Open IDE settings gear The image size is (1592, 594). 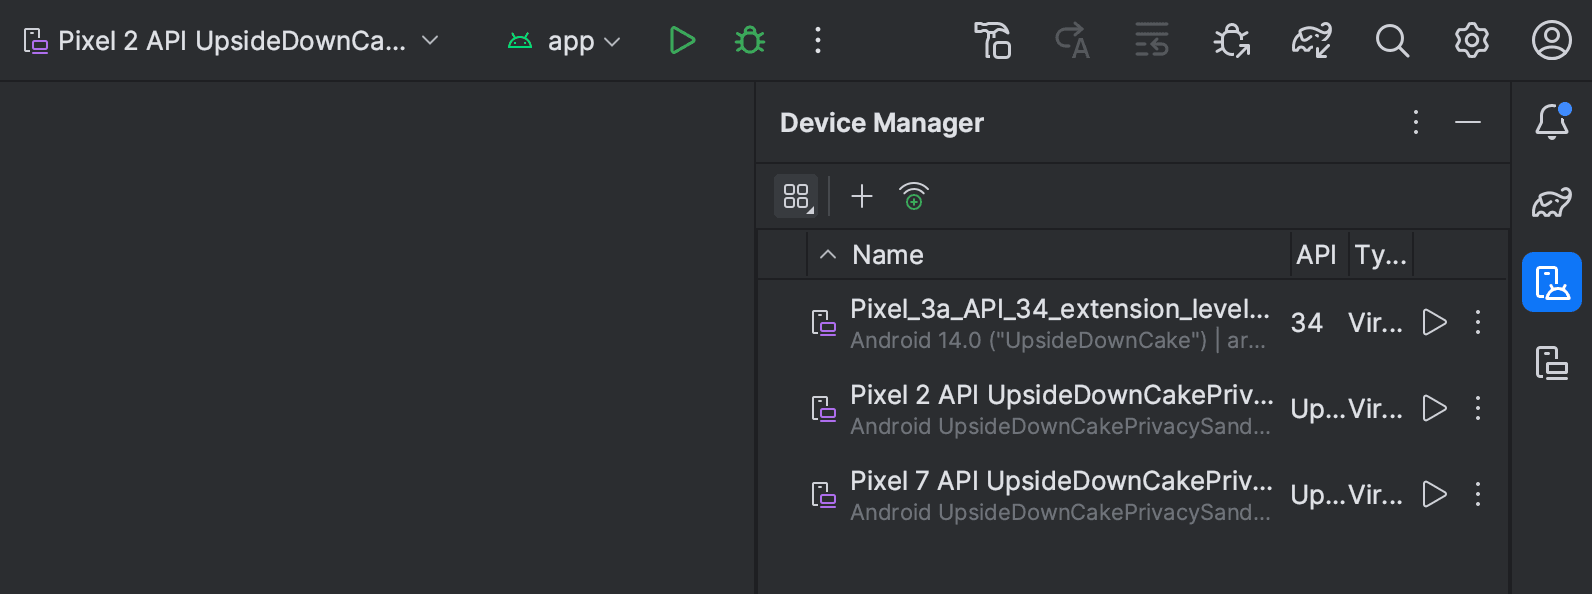[1472, 41]
